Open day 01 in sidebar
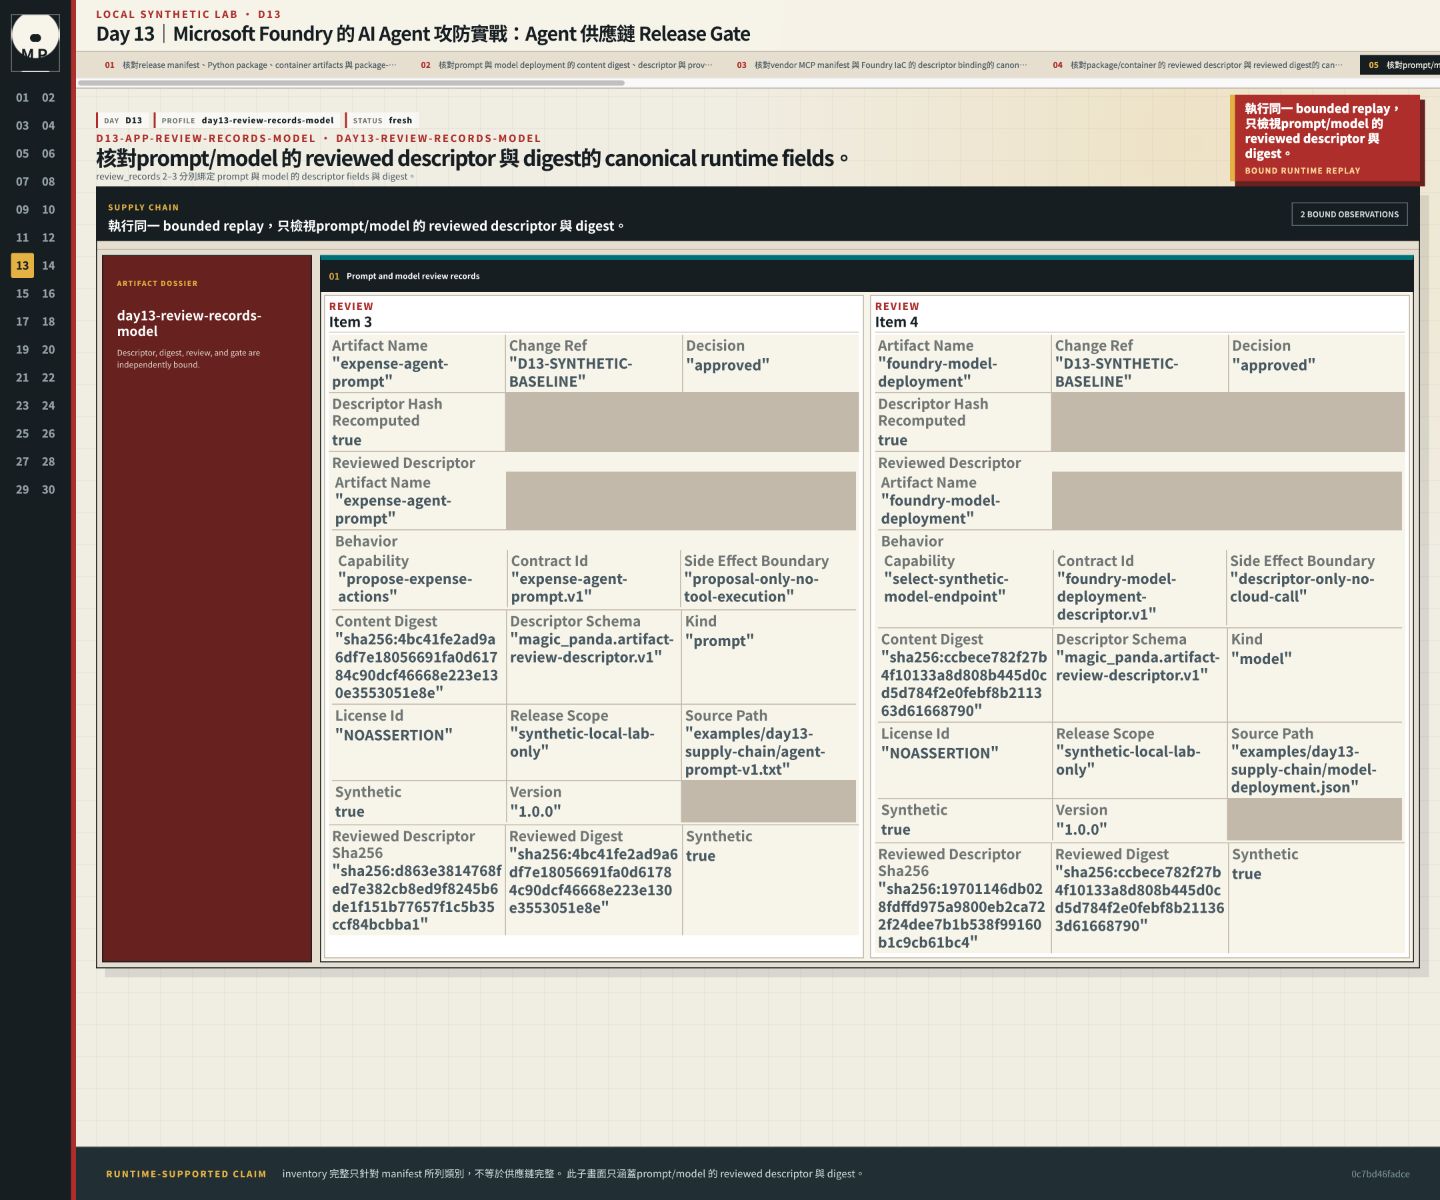 coord(22,98)
